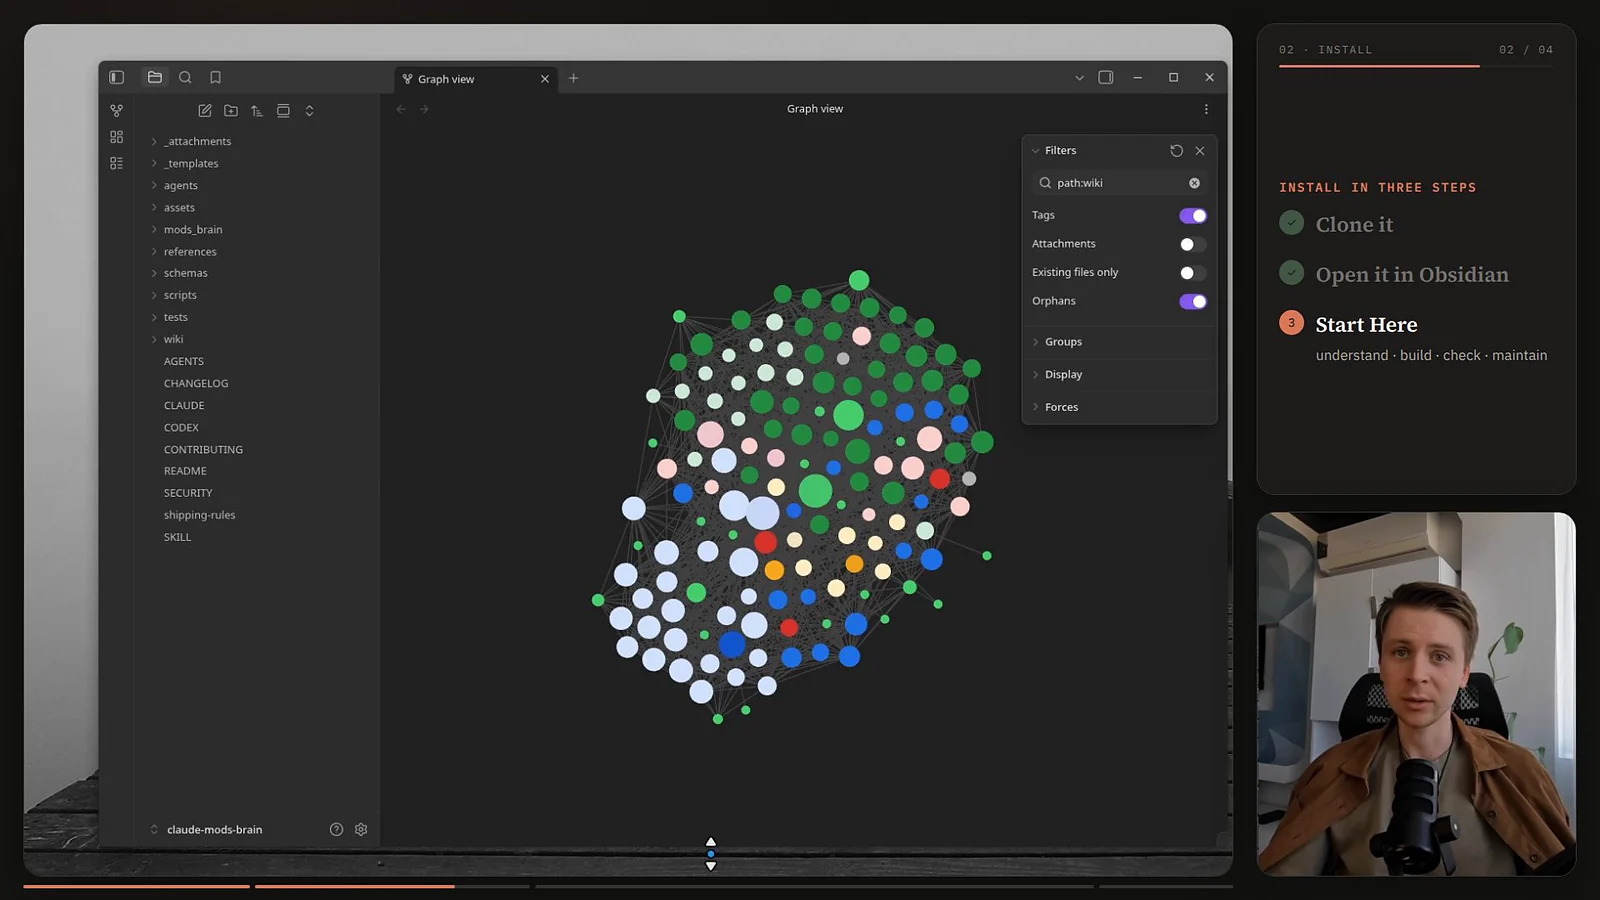The image size is (1600, 900).
Task: Open the file explorer folder icon
Action: tap(155, 77)
